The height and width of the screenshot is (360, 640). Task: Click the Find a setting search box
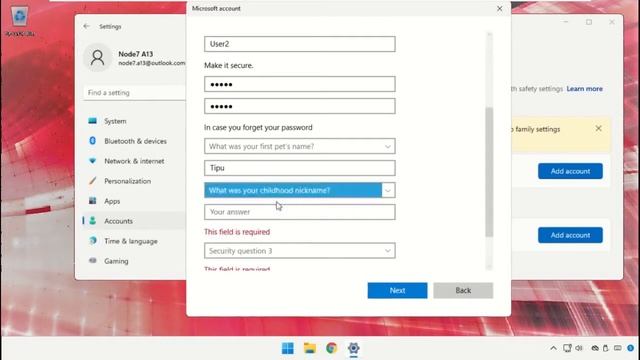click(135, 93)
